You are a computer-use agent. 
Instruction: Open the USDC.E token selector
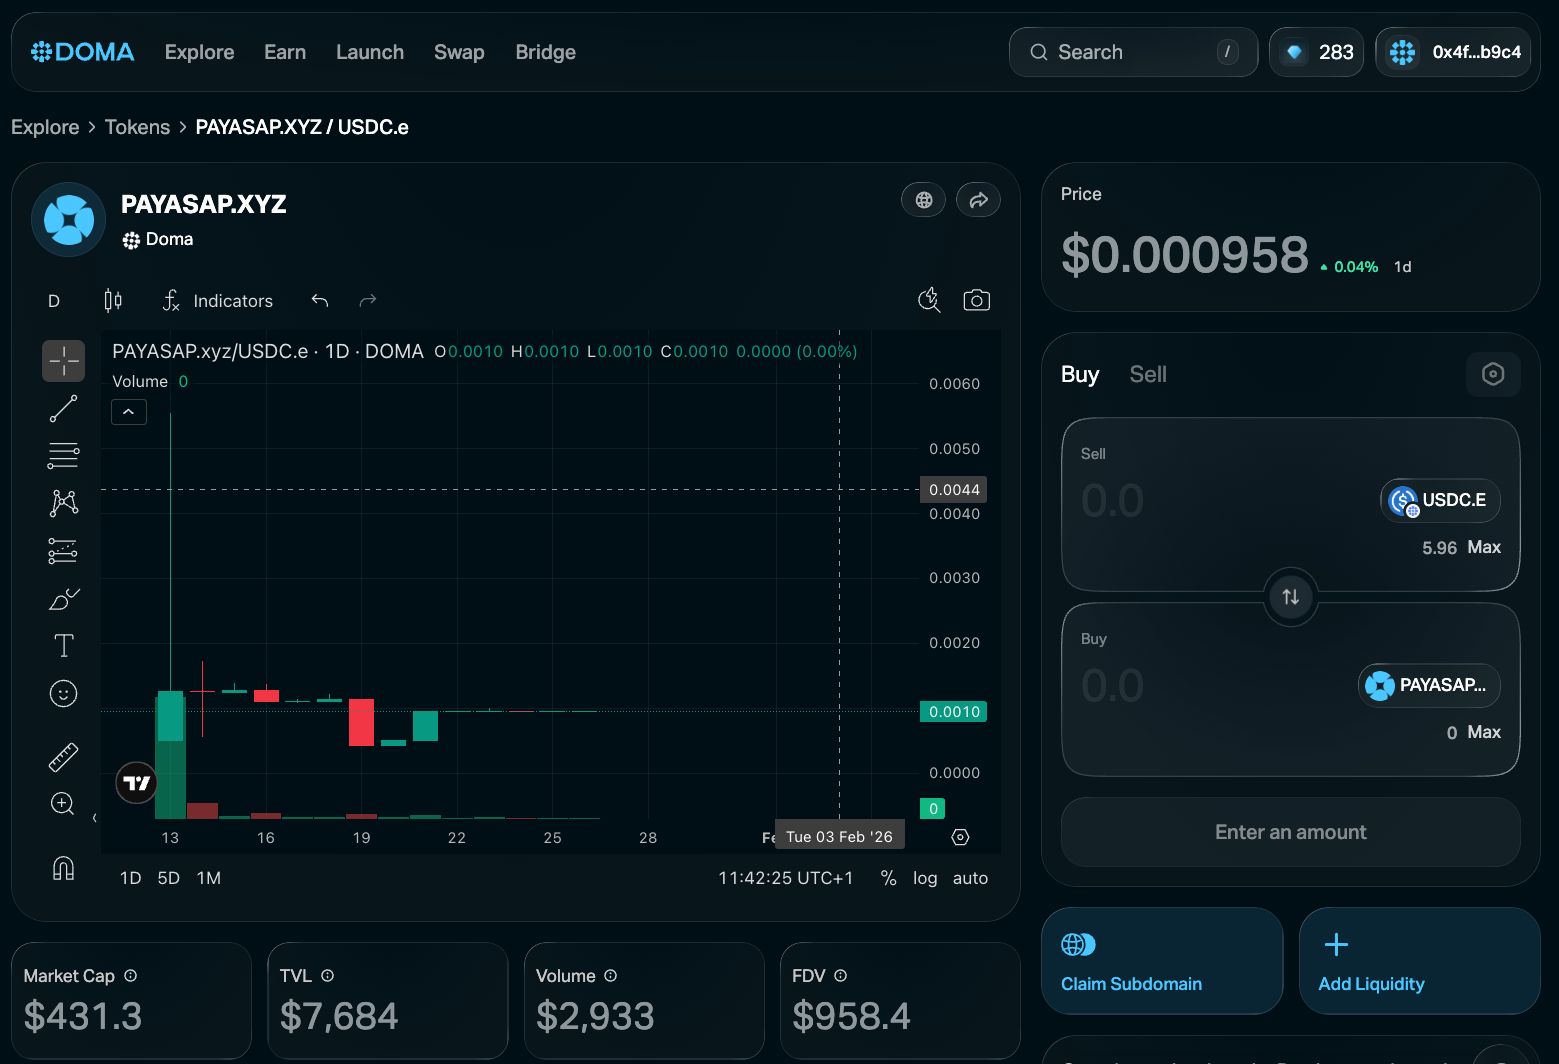[1440, 500]
